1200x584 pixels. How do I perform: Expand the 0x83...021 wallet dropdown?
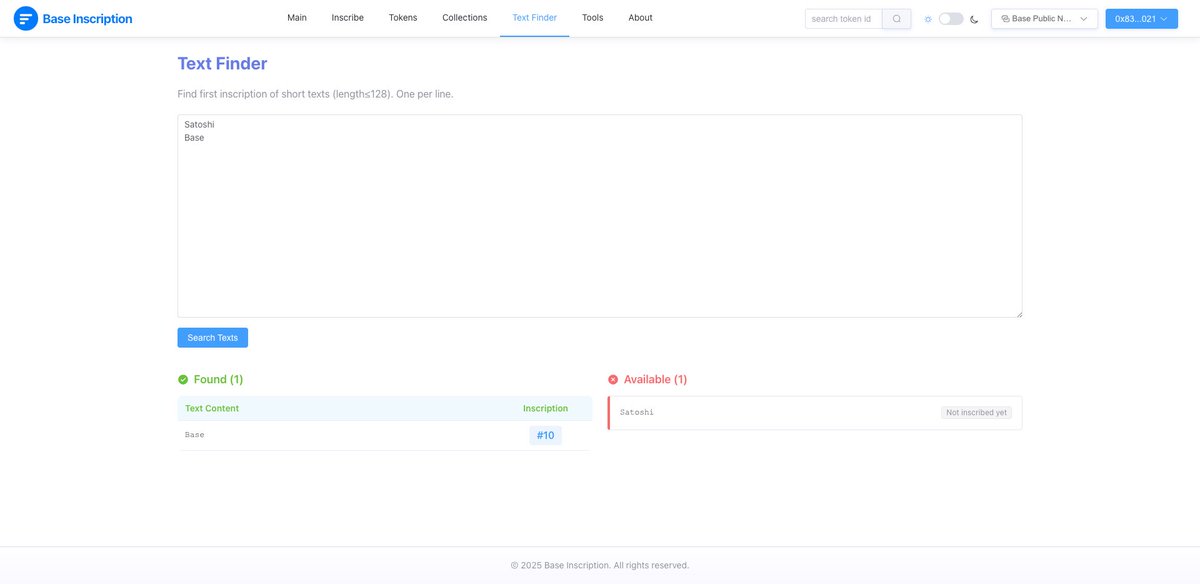coord(1141,19)
